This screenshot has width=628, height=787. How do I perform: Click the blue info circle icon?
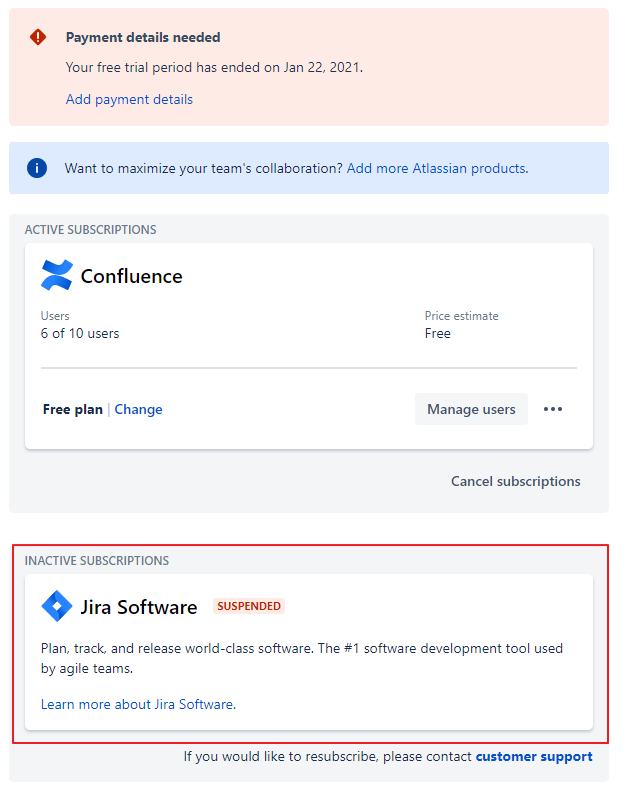coord(37,168)
